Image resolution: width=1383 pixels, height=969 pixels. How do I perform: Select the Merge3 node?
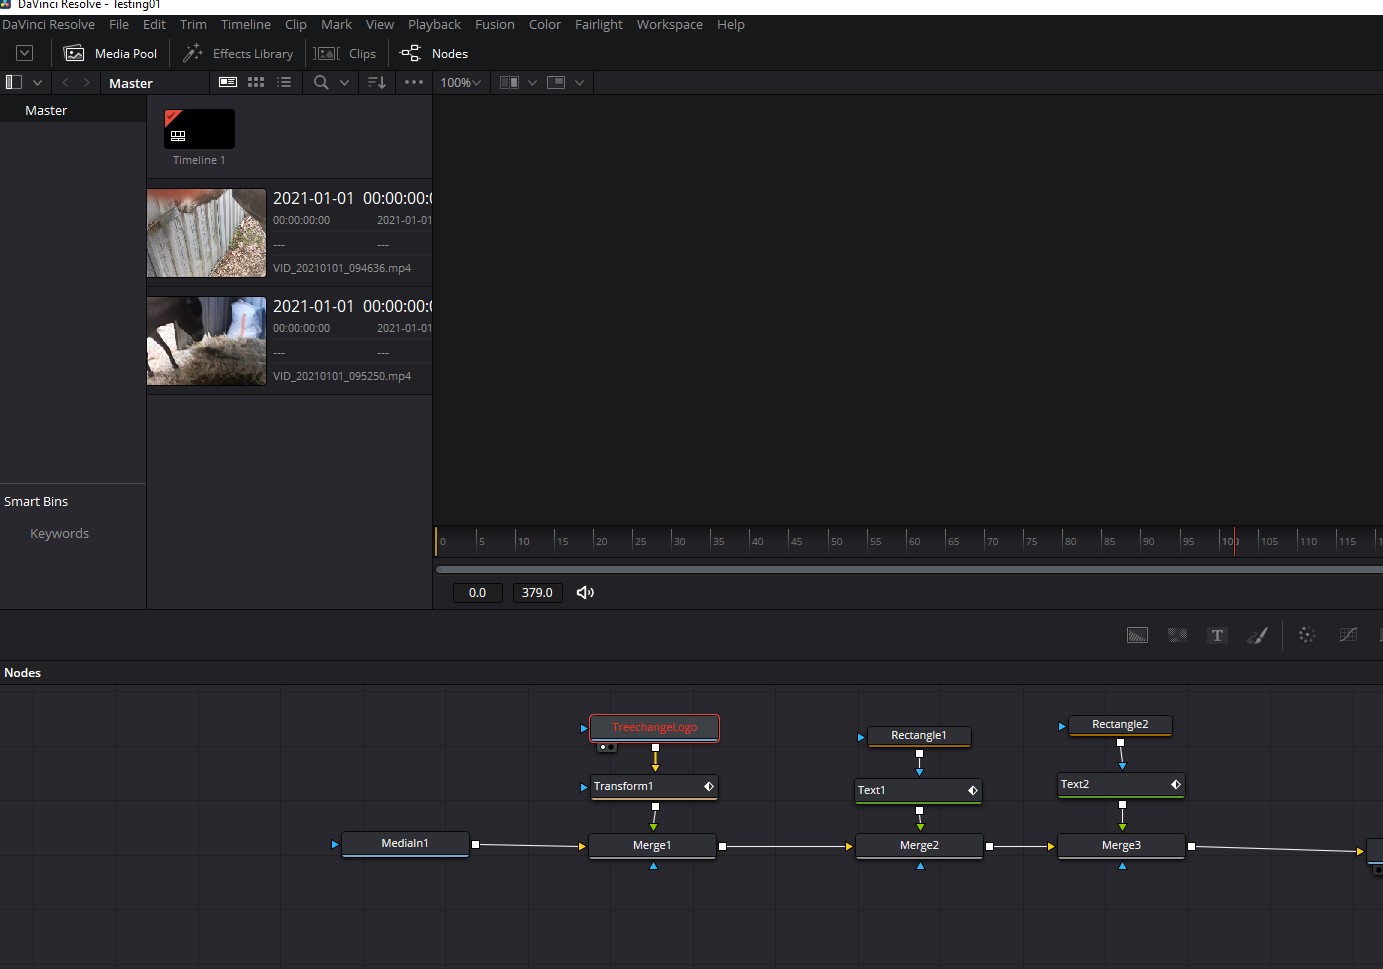pyautogui.click(x=1121, y=846)
